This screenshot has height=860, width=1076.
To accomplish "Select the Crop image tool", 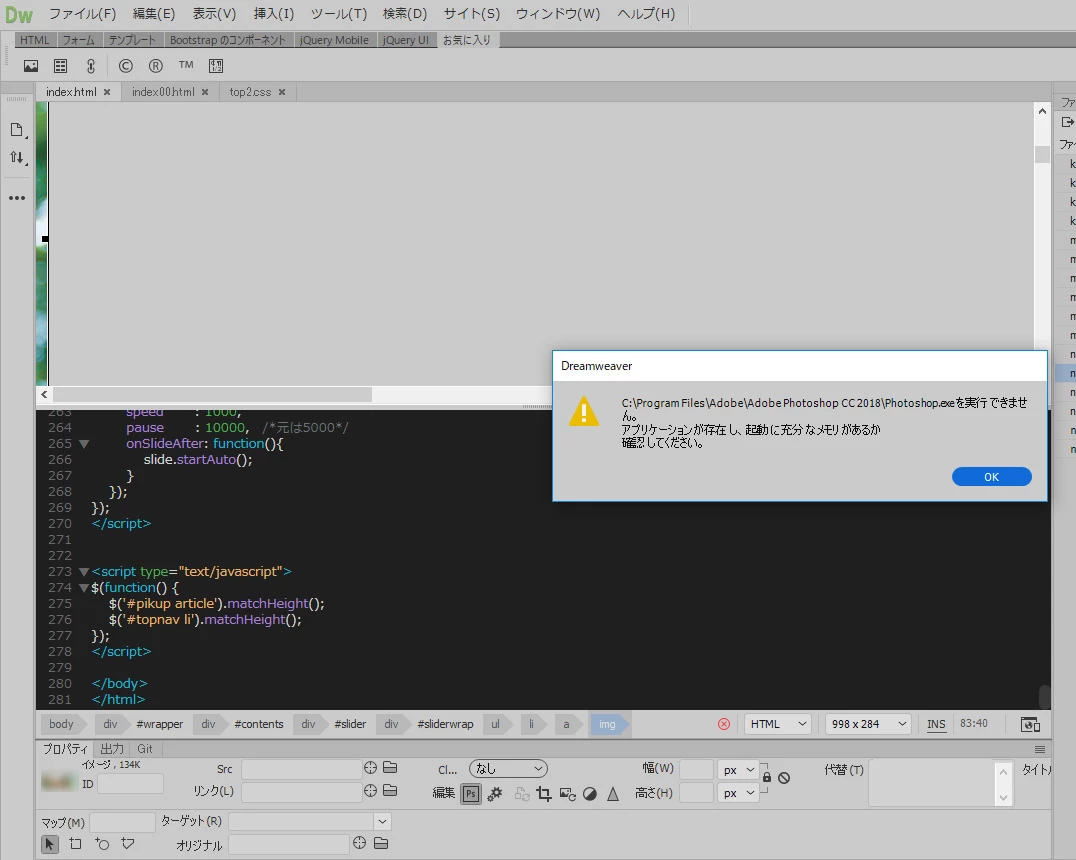I will click(544, 794).
